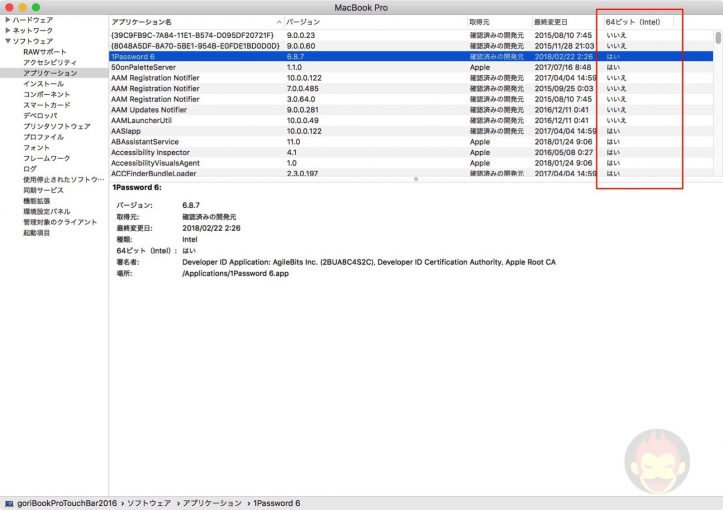Image resolution: width=723 pixels, height=510 pixels.
Task: Collapse the ソフトウェア section triangle
Action: [8, 41]
